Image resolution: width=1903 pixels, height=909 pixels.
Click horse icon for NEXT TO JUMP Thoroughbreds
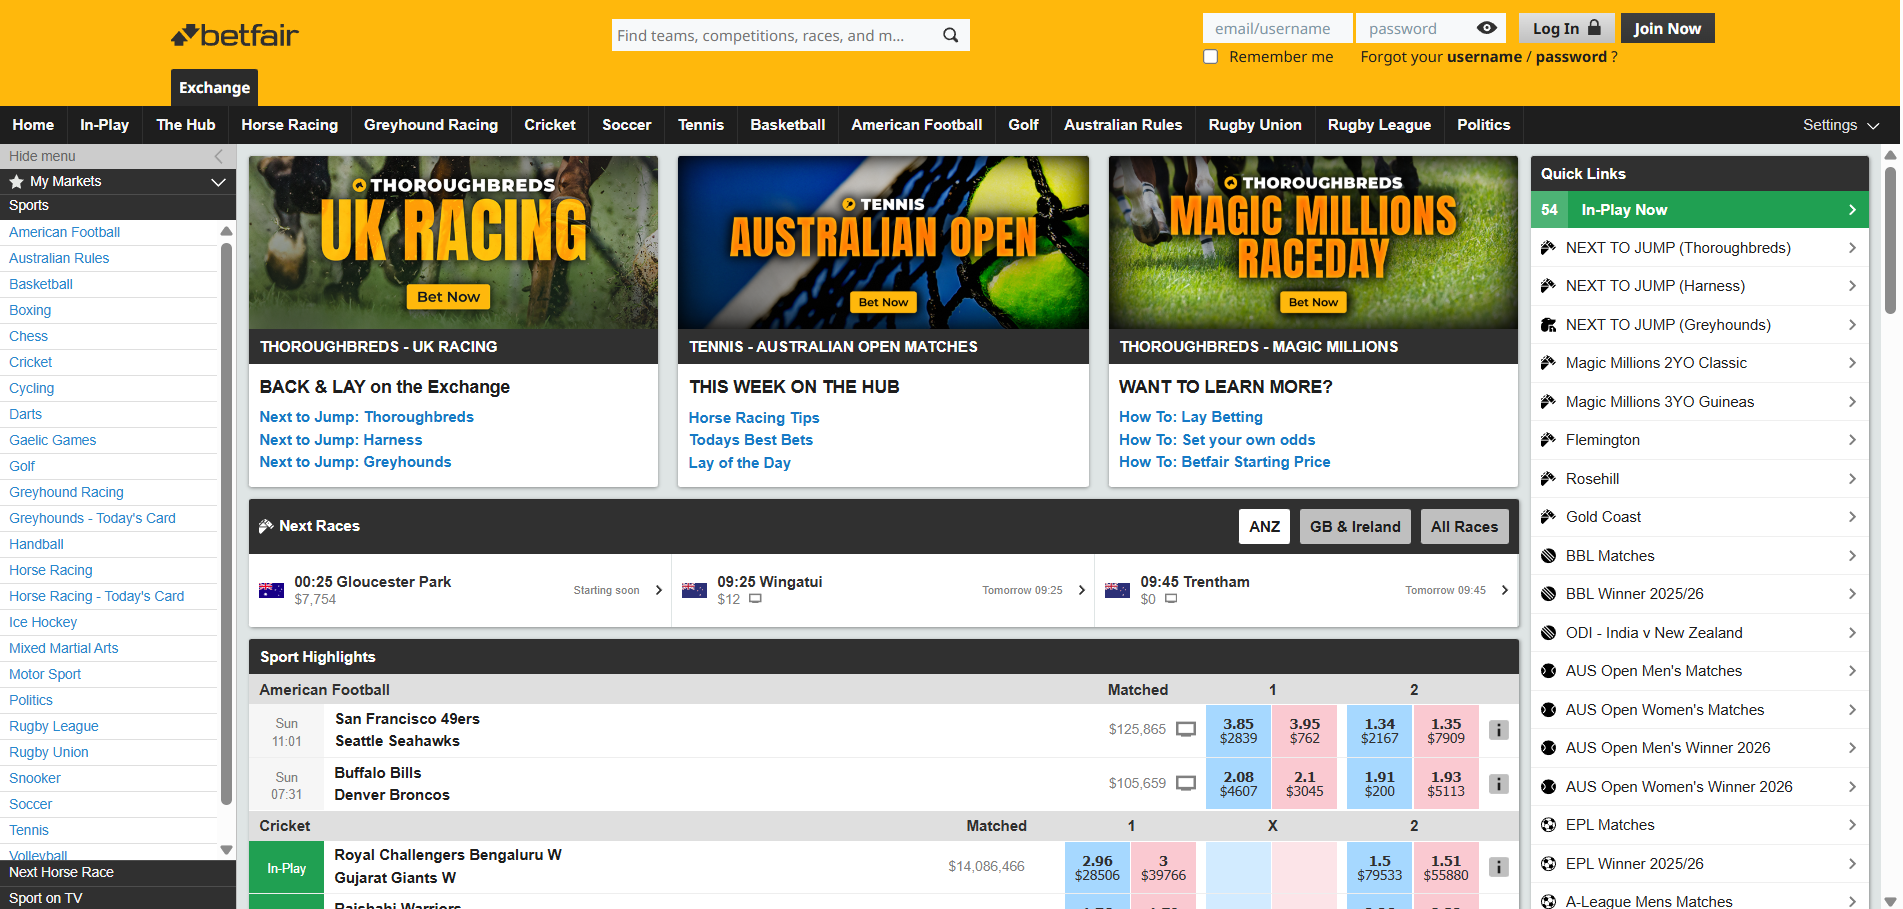click(1548, 248)
